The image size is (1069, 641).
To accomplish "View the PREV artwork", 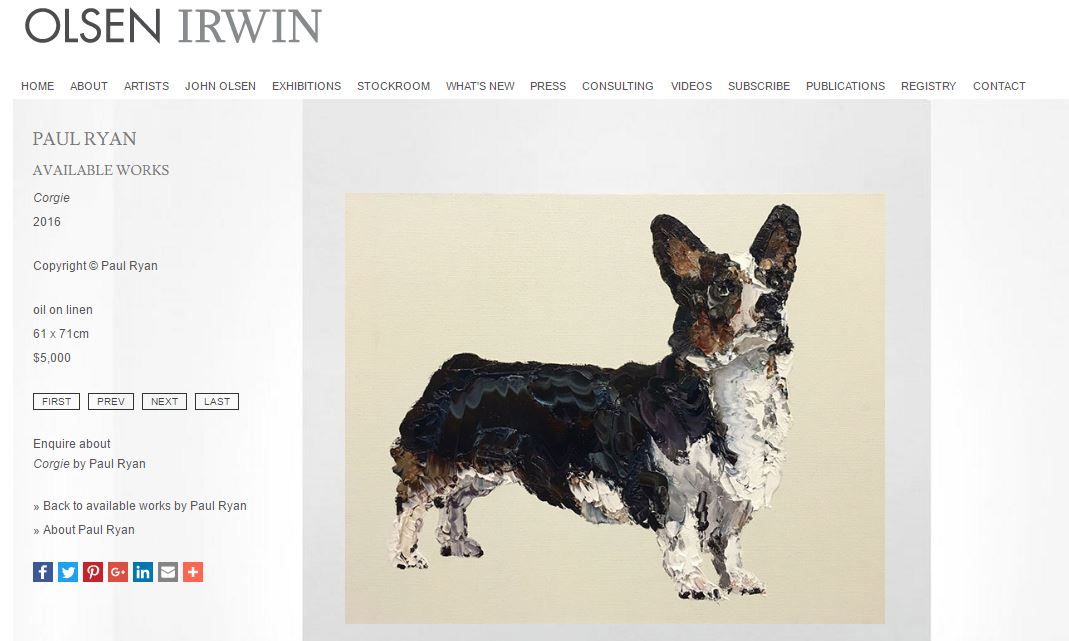I will pos(110,402).
